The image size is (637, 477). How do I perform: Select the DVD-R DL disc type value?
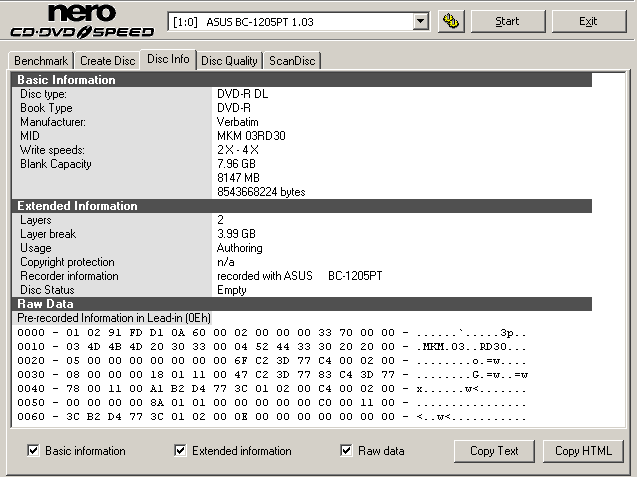(243, 94)
